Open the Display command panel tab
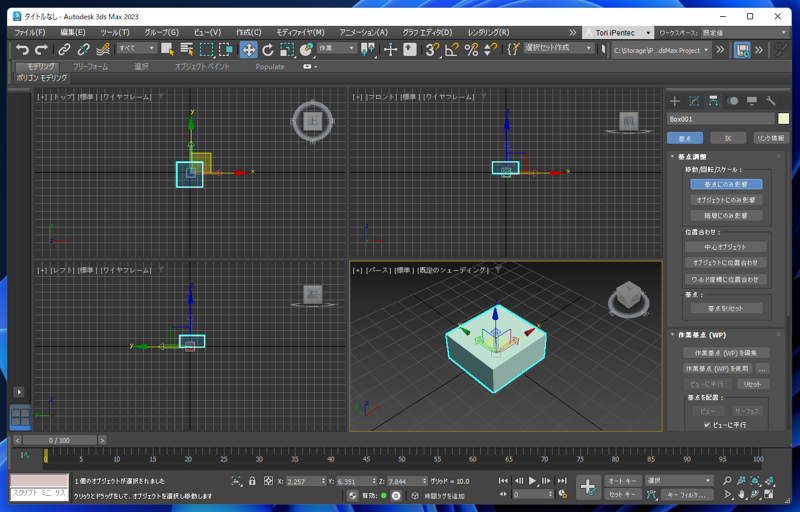 pos(752,101)
